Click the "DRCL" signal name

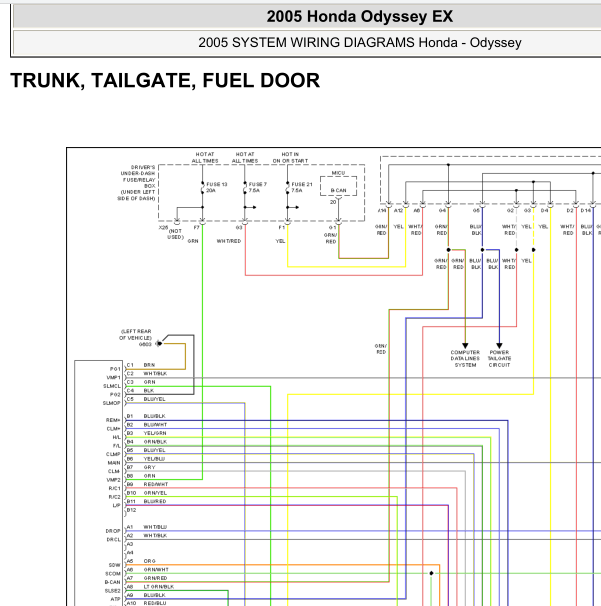[114, 540]
